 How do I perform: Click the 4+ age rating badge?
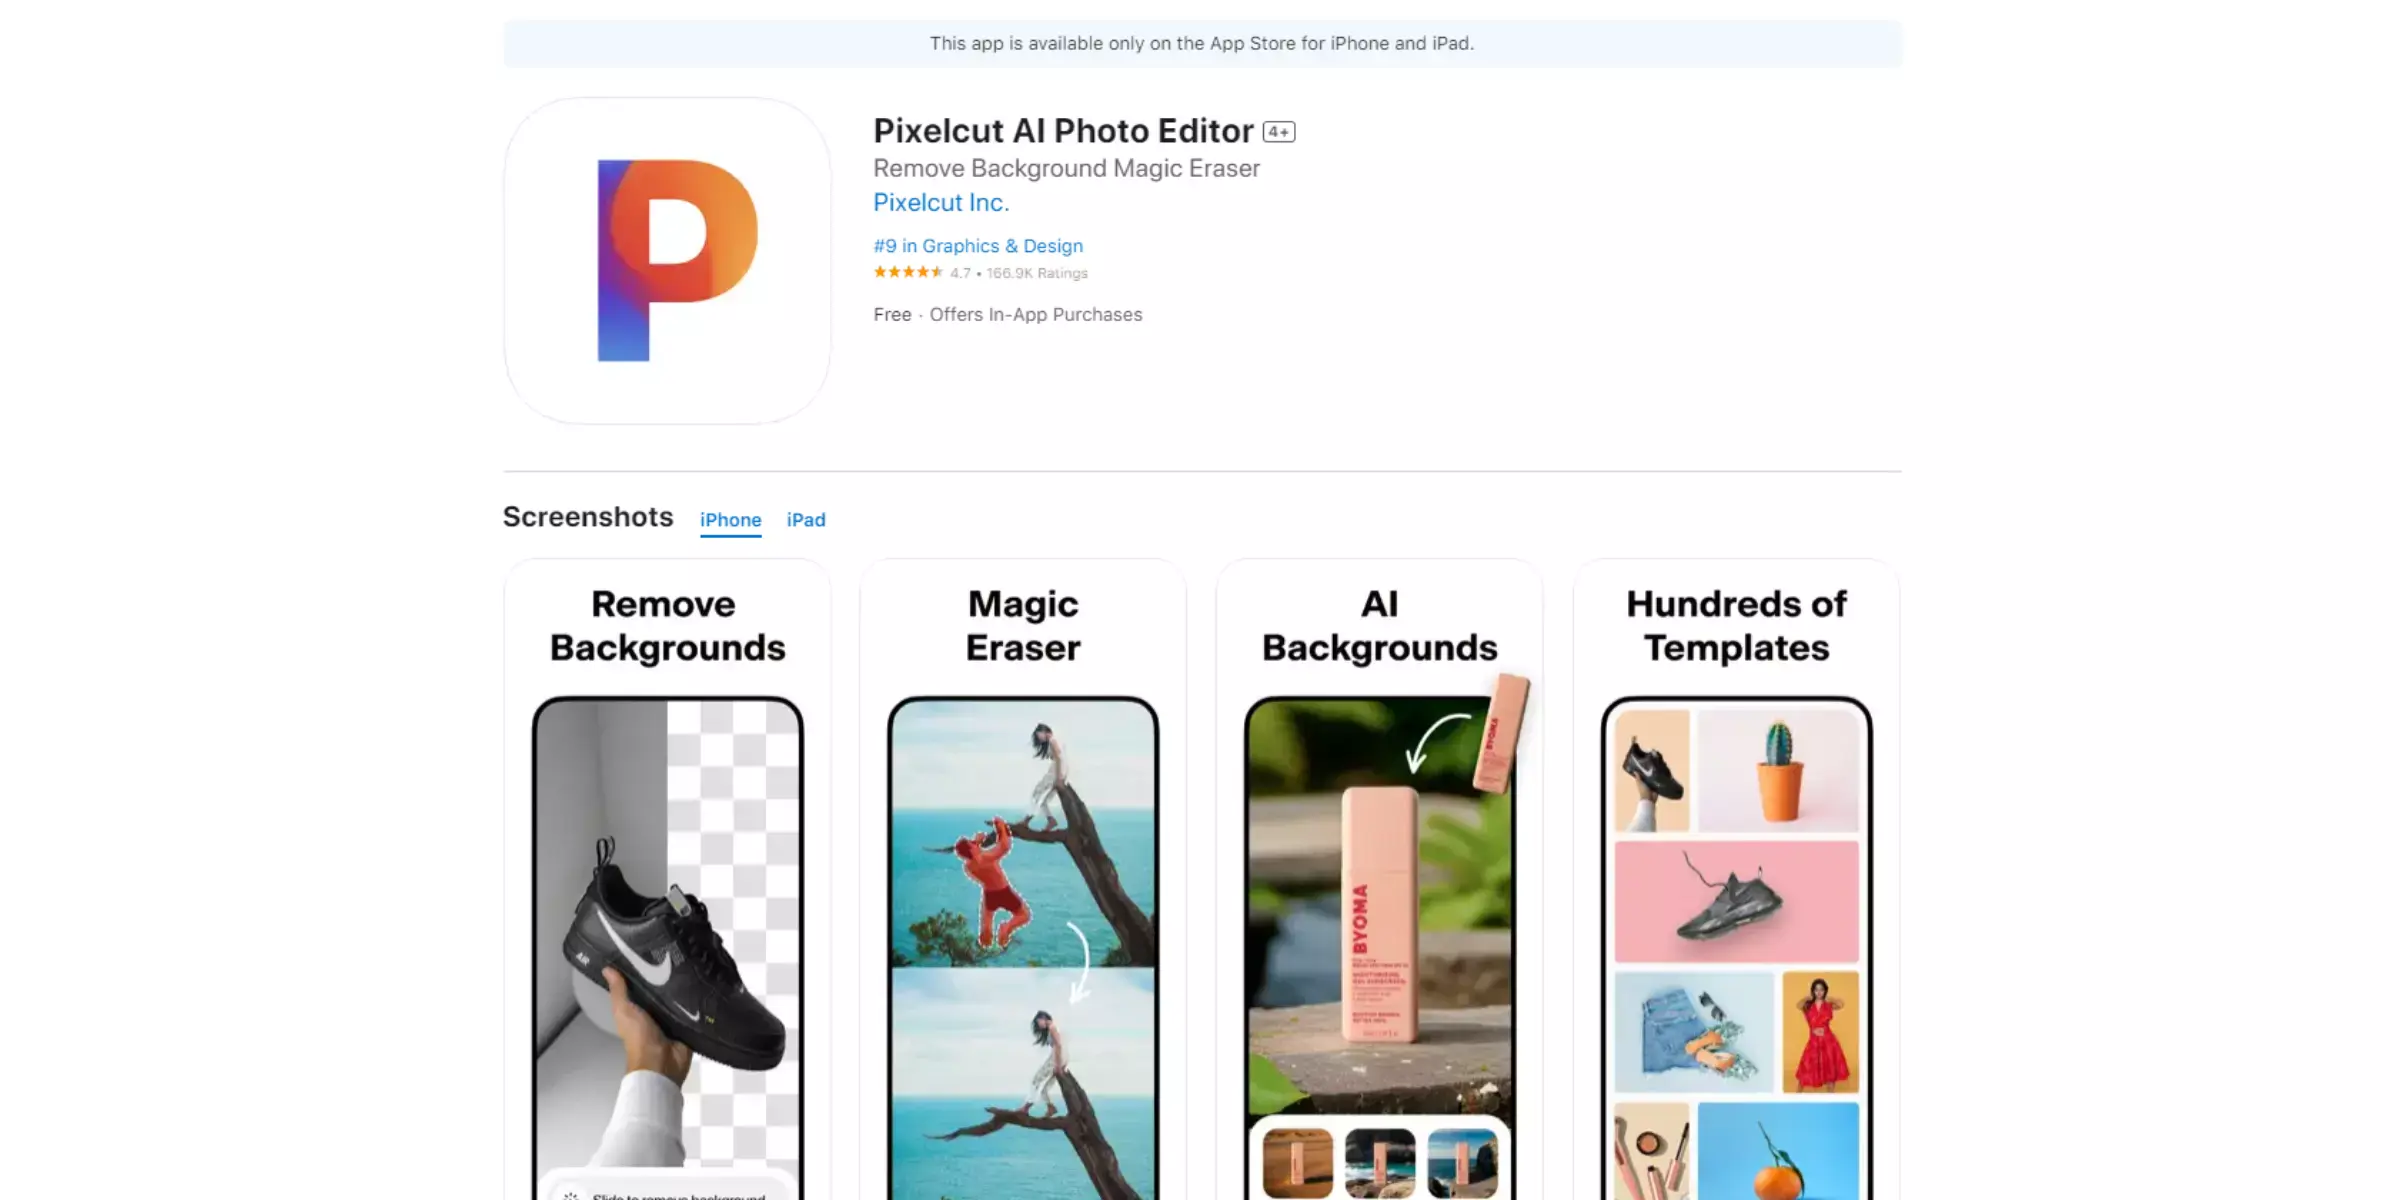(x=1278, y=132)
